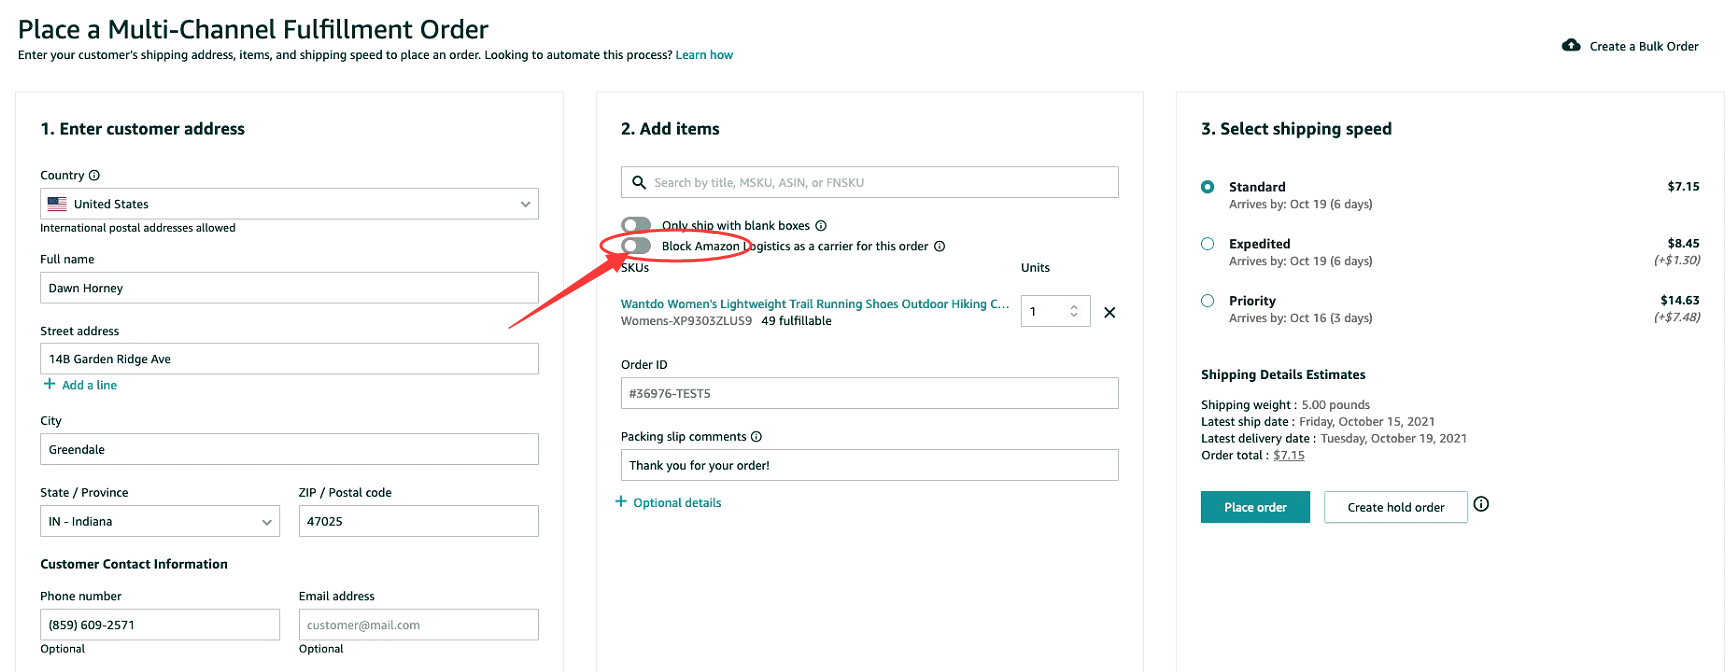Click the Place order button
Viewport: 1736px width, 672px height.
[x=1255, y=507]
